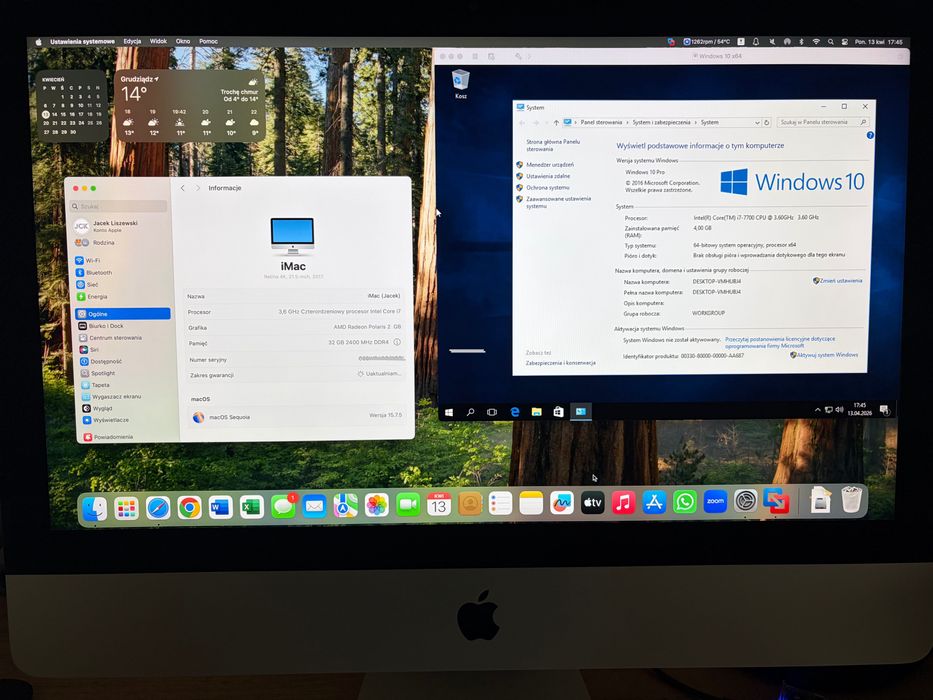Select Energia in the settings sidebar

coord(92,296)
